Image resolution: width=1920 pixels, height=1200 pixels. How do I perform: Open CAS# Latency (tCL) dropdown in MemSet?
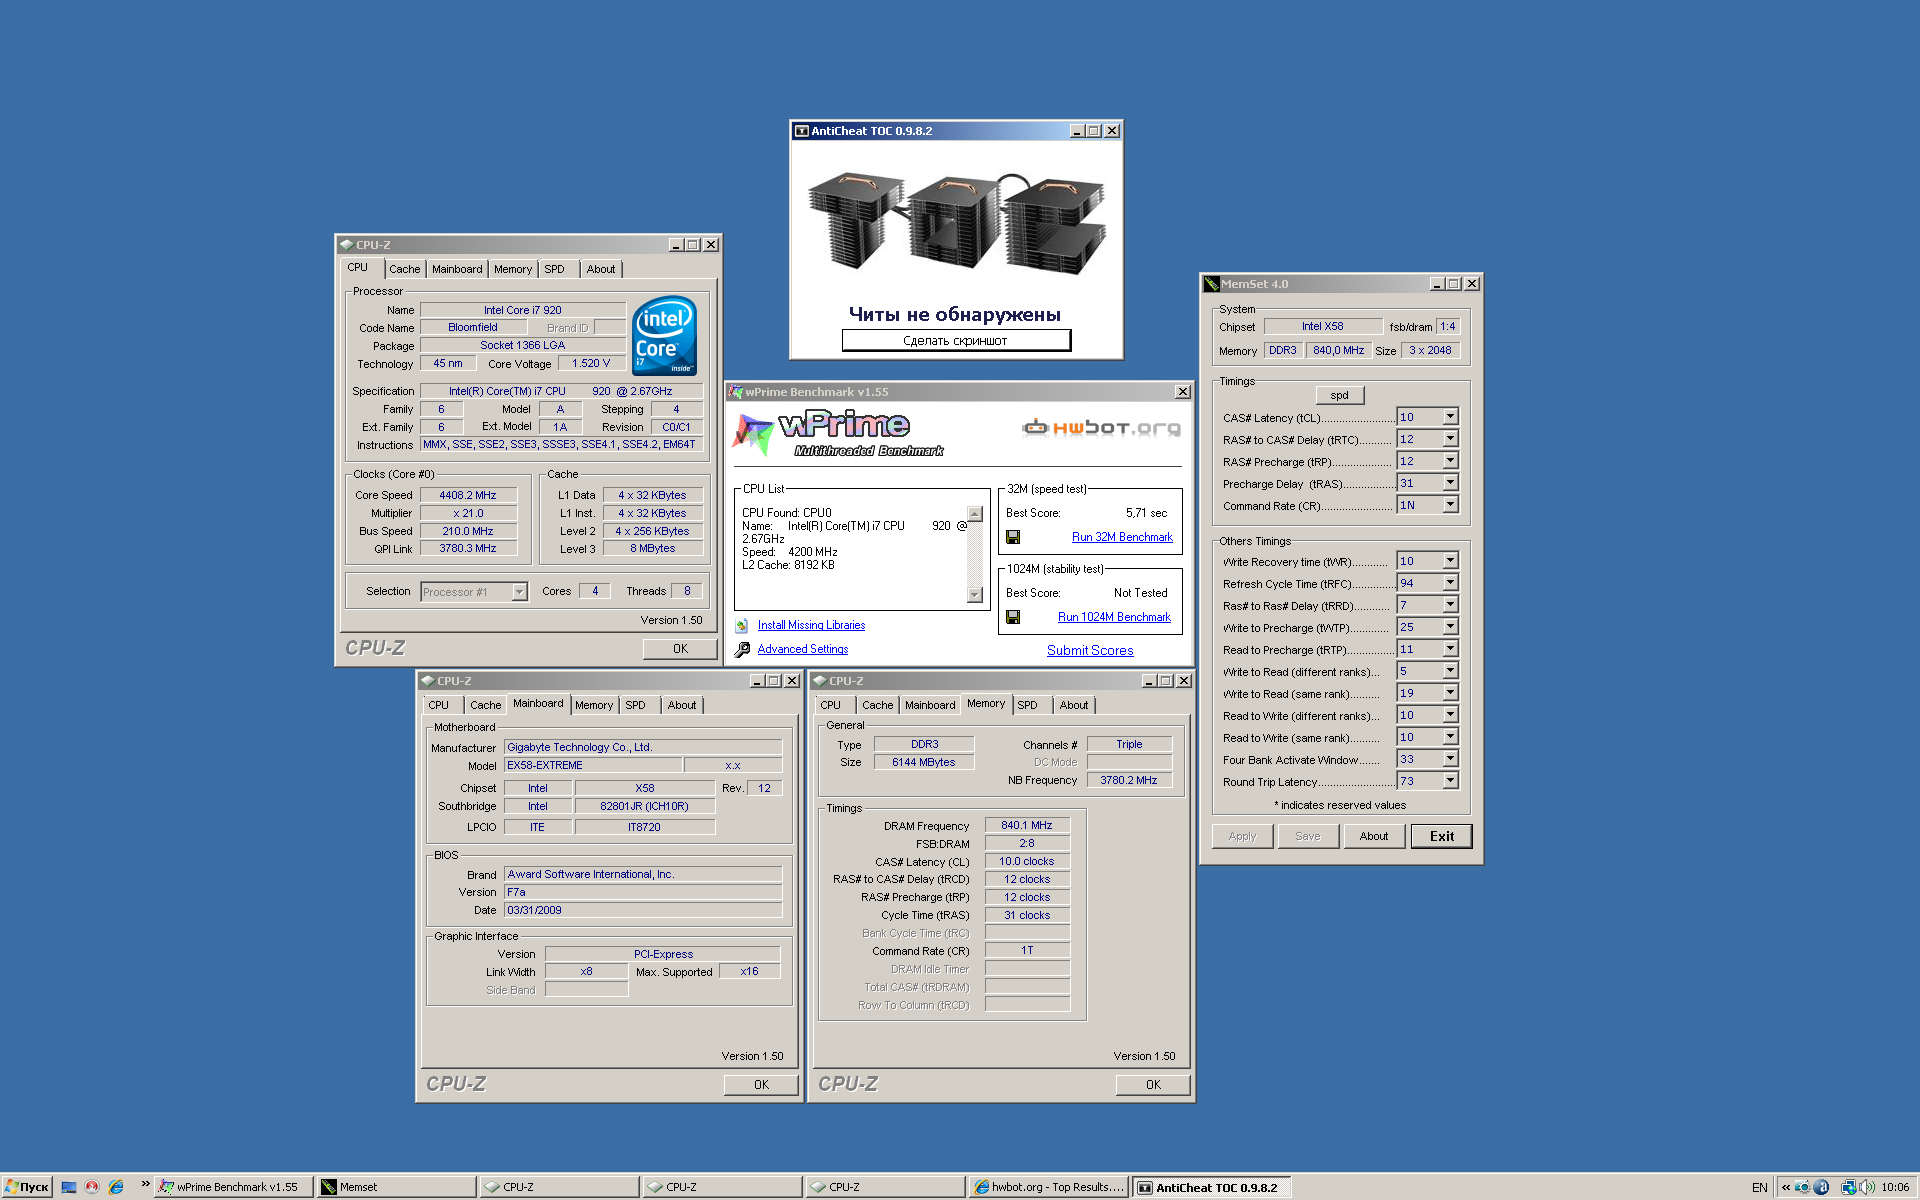[1450, 417]
